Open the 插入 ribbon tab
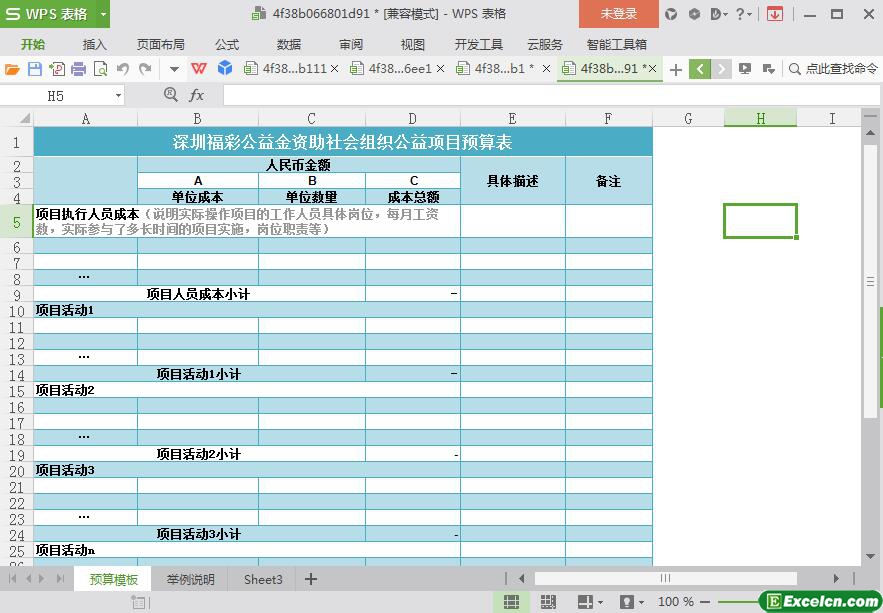The image size is (883, 613). pyautogui.click(x=94, y=44)
